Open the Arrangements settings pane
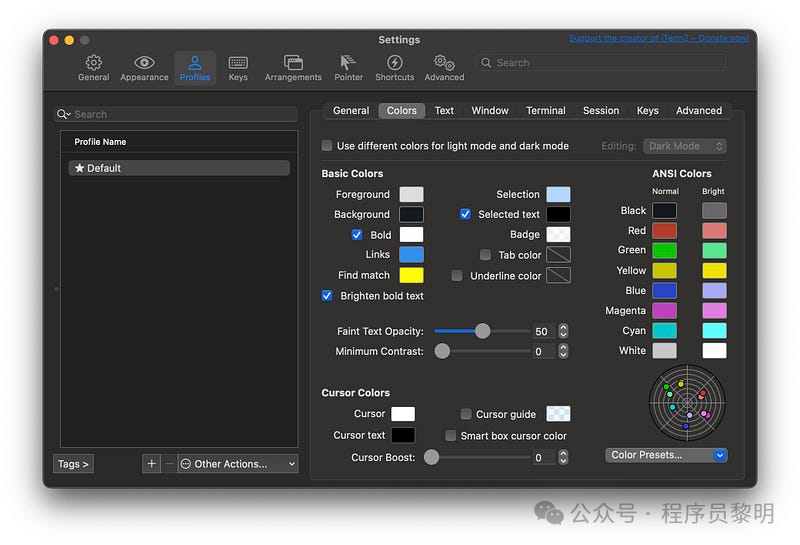This screenshot has height=545, width=800. click(293, 68)
